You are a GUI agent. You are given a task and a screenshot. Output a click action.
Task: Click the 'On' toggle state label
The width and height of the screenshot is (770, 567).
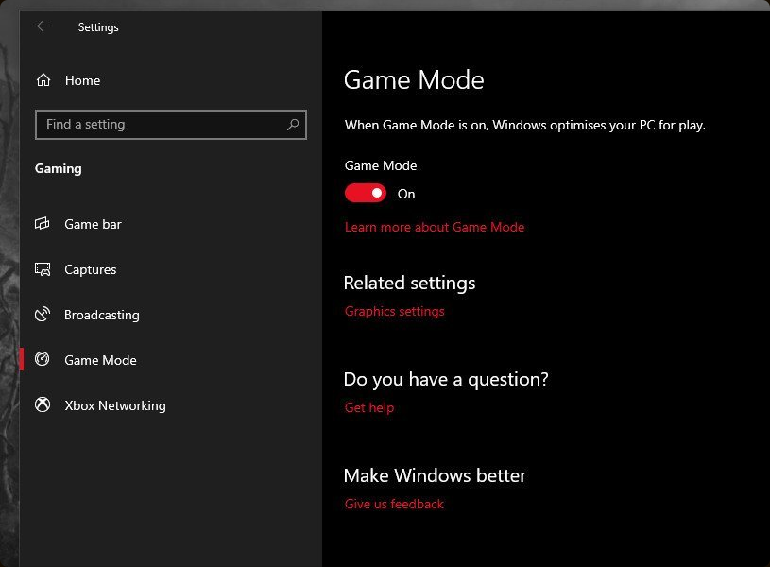click(x=406, y=194)
